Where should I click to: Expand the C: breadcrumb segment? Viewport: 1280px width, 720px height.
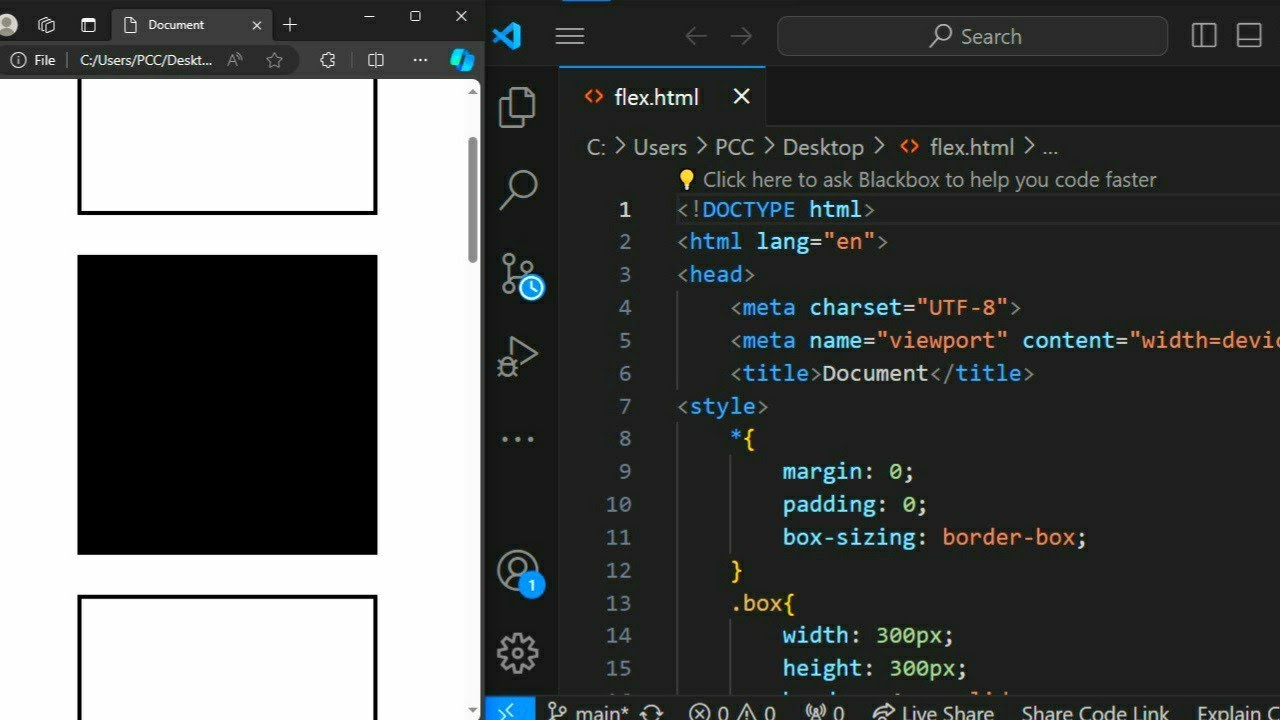pos(596,147)
